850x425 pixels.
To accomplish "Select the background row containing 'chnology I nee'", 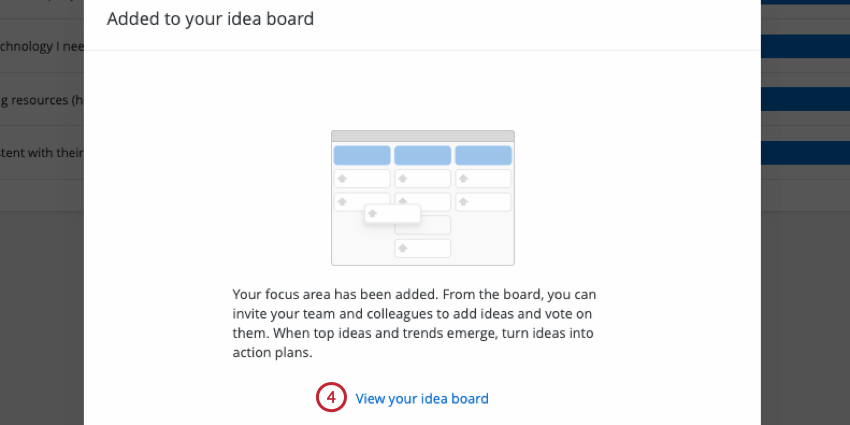I will point(42,46).
